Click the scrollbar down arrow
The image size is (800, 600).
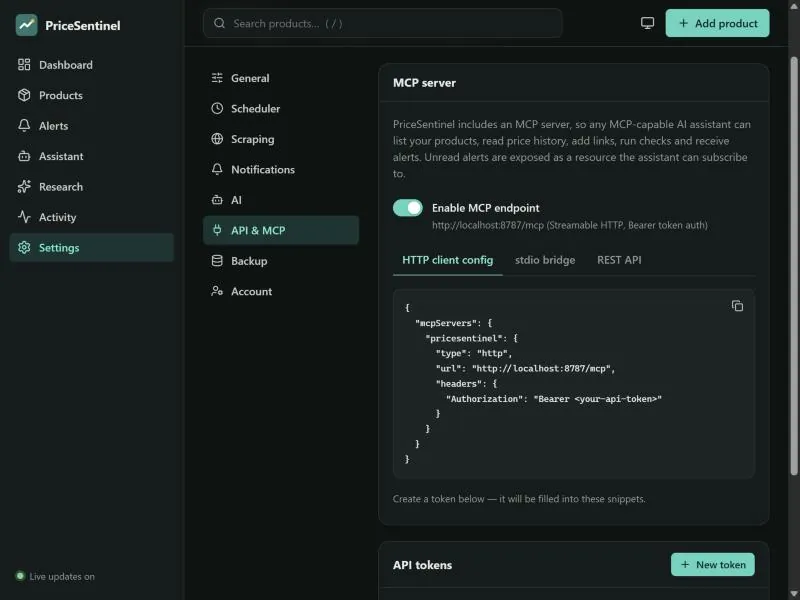pyautogui.click(x=794, y=593)
